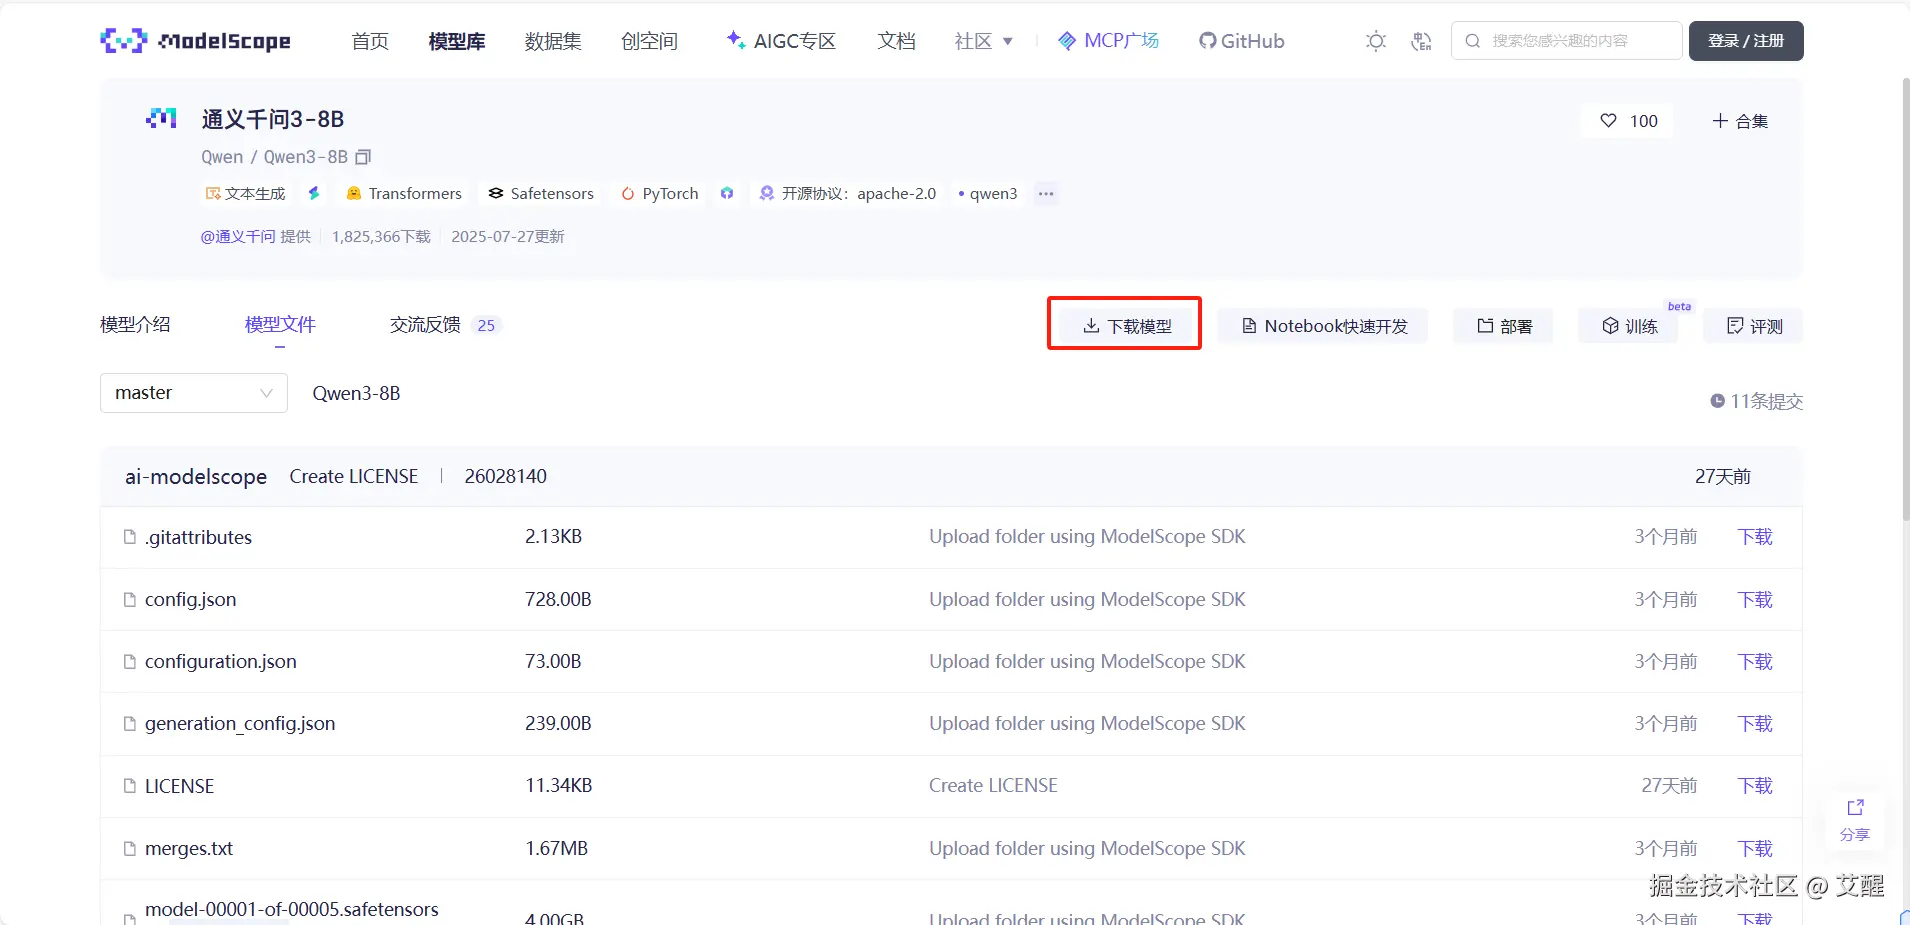
Task: Download the .gitattributes file via 下载
Action: (1755, 537)
